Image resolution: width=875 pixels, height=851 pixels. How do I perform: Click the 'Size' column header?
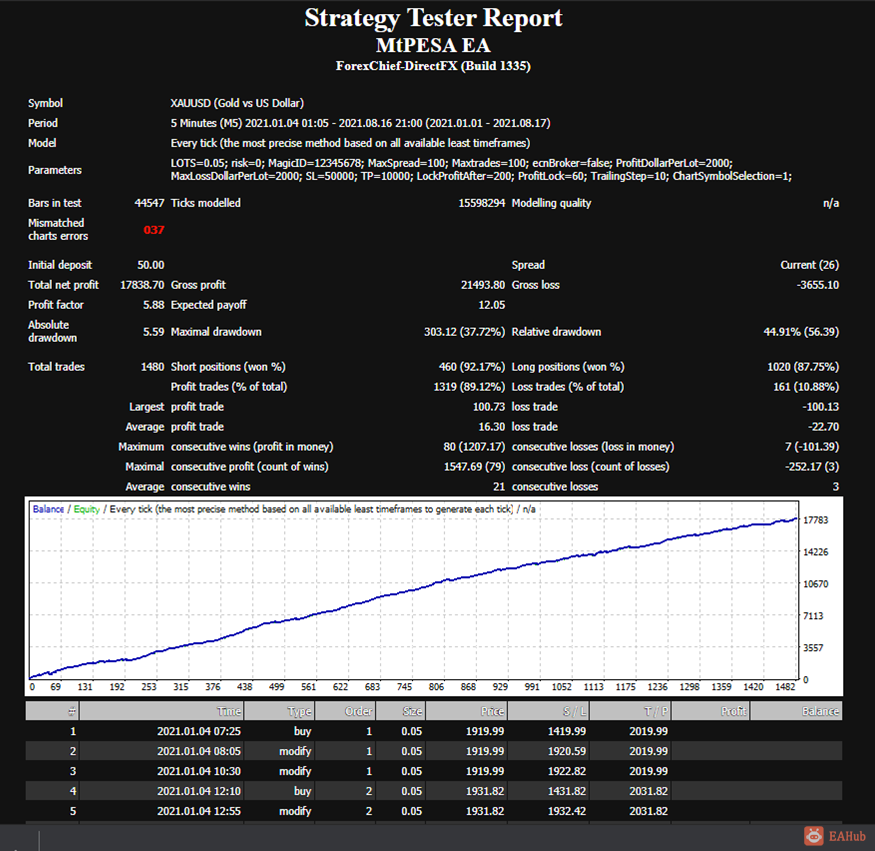point(401,711)
